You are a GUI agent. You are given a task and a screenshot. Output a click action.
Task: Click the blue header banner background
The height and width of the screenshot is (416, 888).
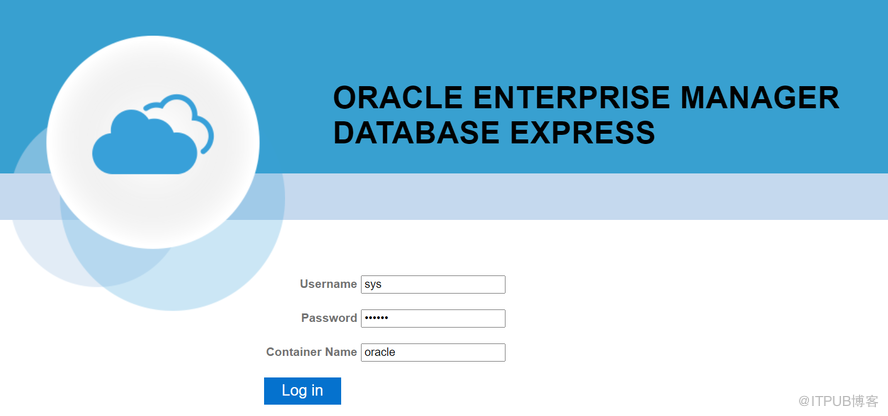600,35
